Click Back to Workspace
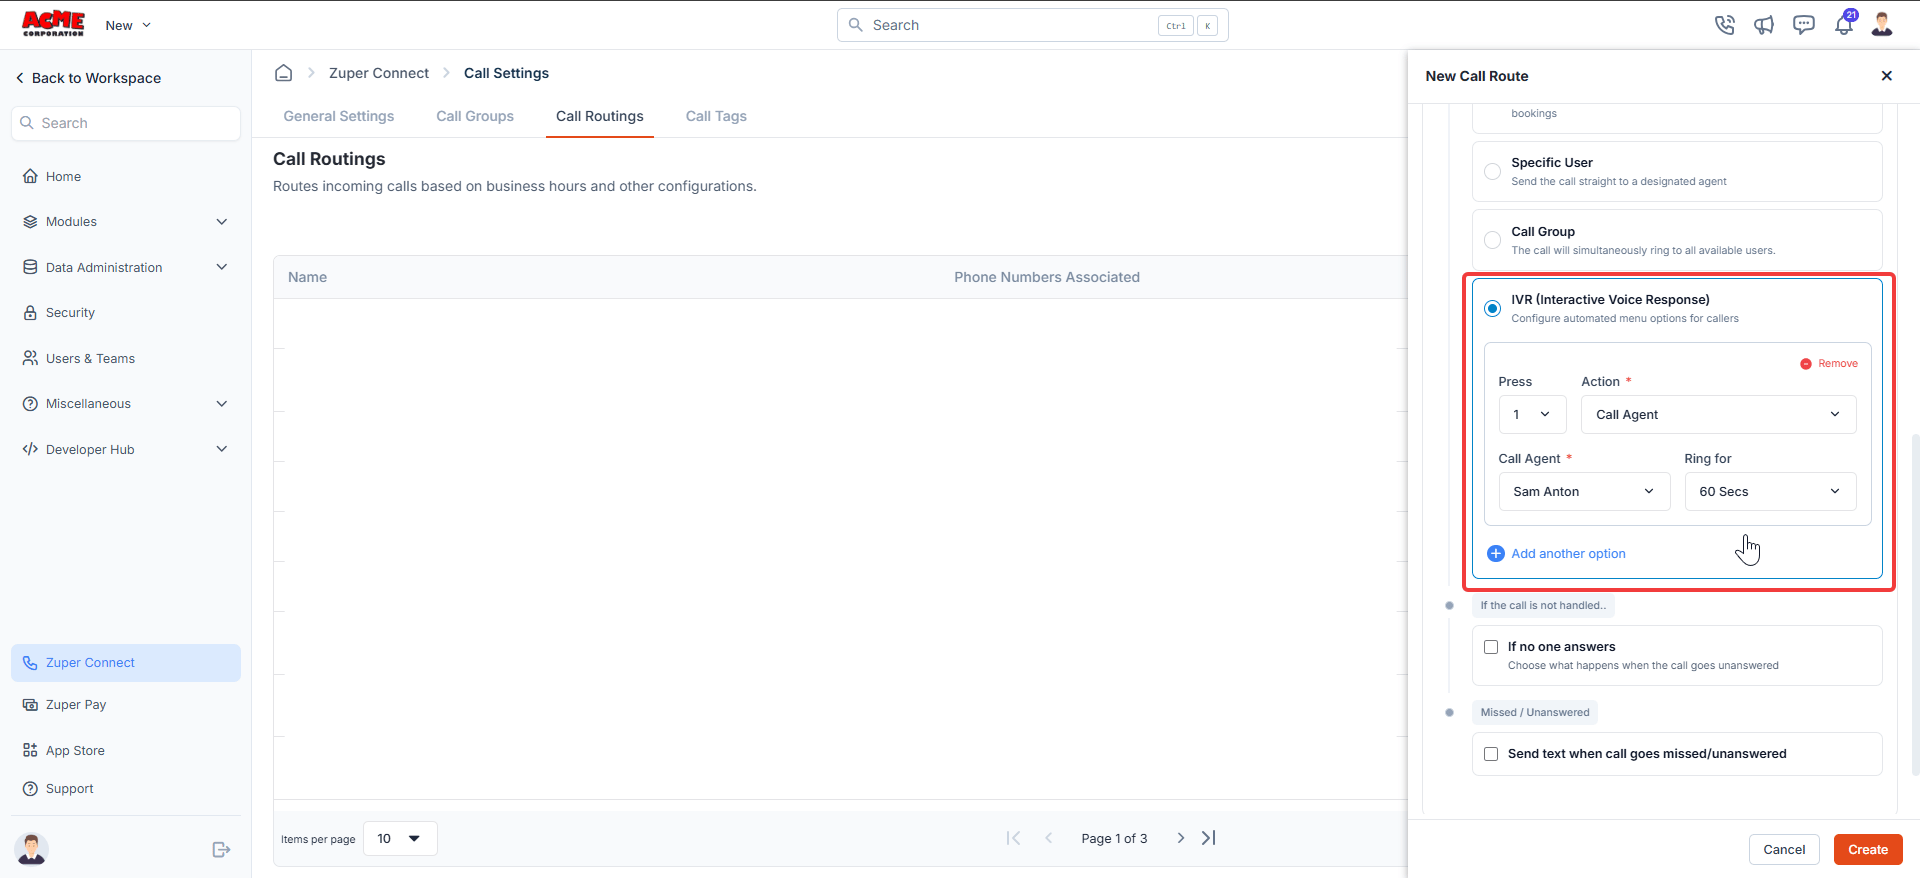Image resolution: width=1920 pixels, height=878 pixels. (x=88, y=78)
